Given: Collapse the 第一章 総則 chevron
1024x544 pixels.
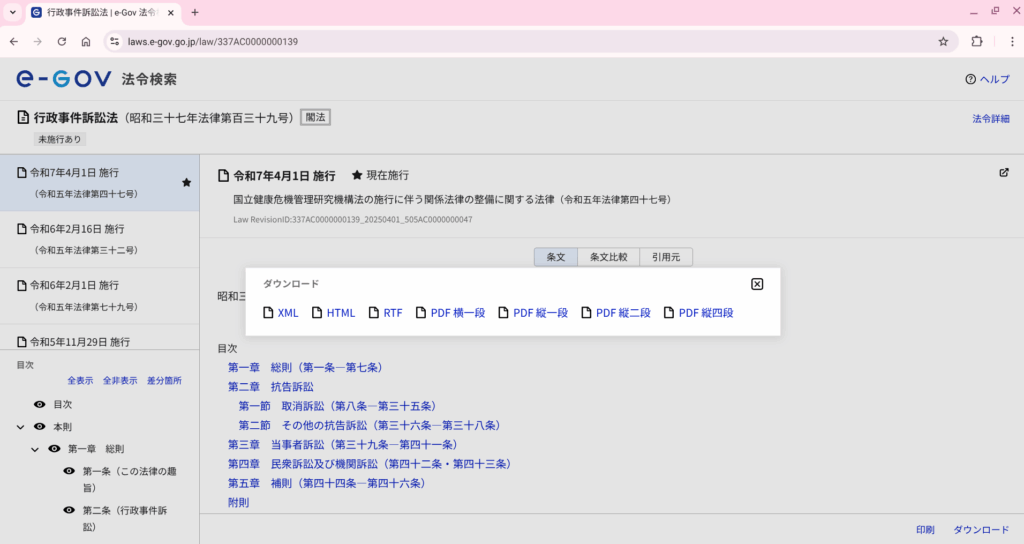Looking at the screenshot, I should pyautogui.click(x=35, y=449).
